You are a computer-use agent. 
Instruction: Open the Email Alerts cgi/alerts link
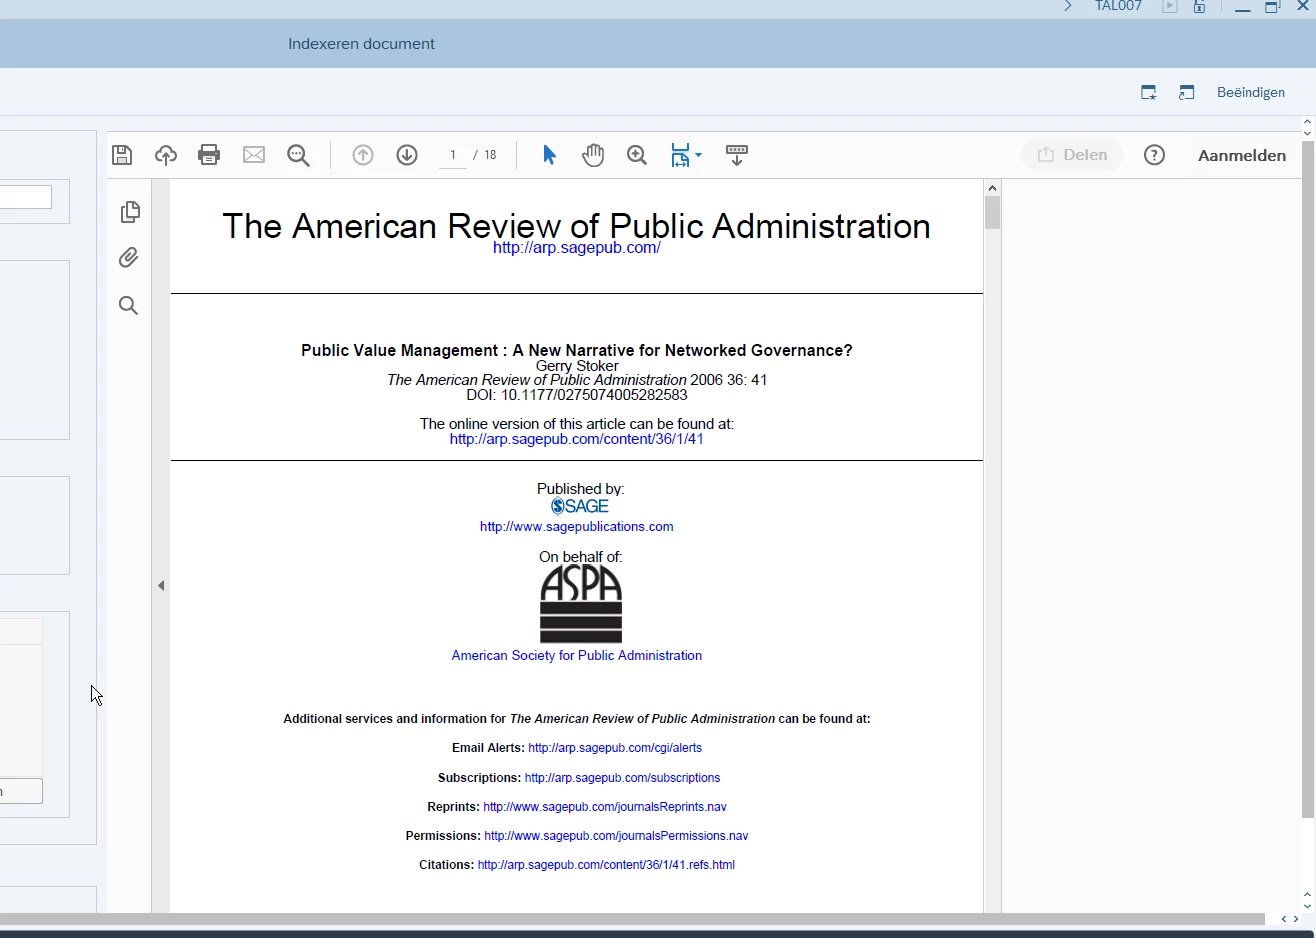(x=615, y=748)
